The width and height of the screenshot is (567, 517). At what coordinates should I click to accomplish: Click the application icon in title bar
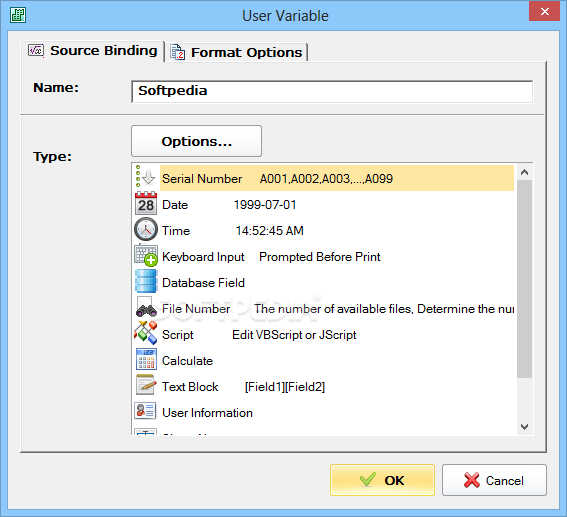pos(18,15)
